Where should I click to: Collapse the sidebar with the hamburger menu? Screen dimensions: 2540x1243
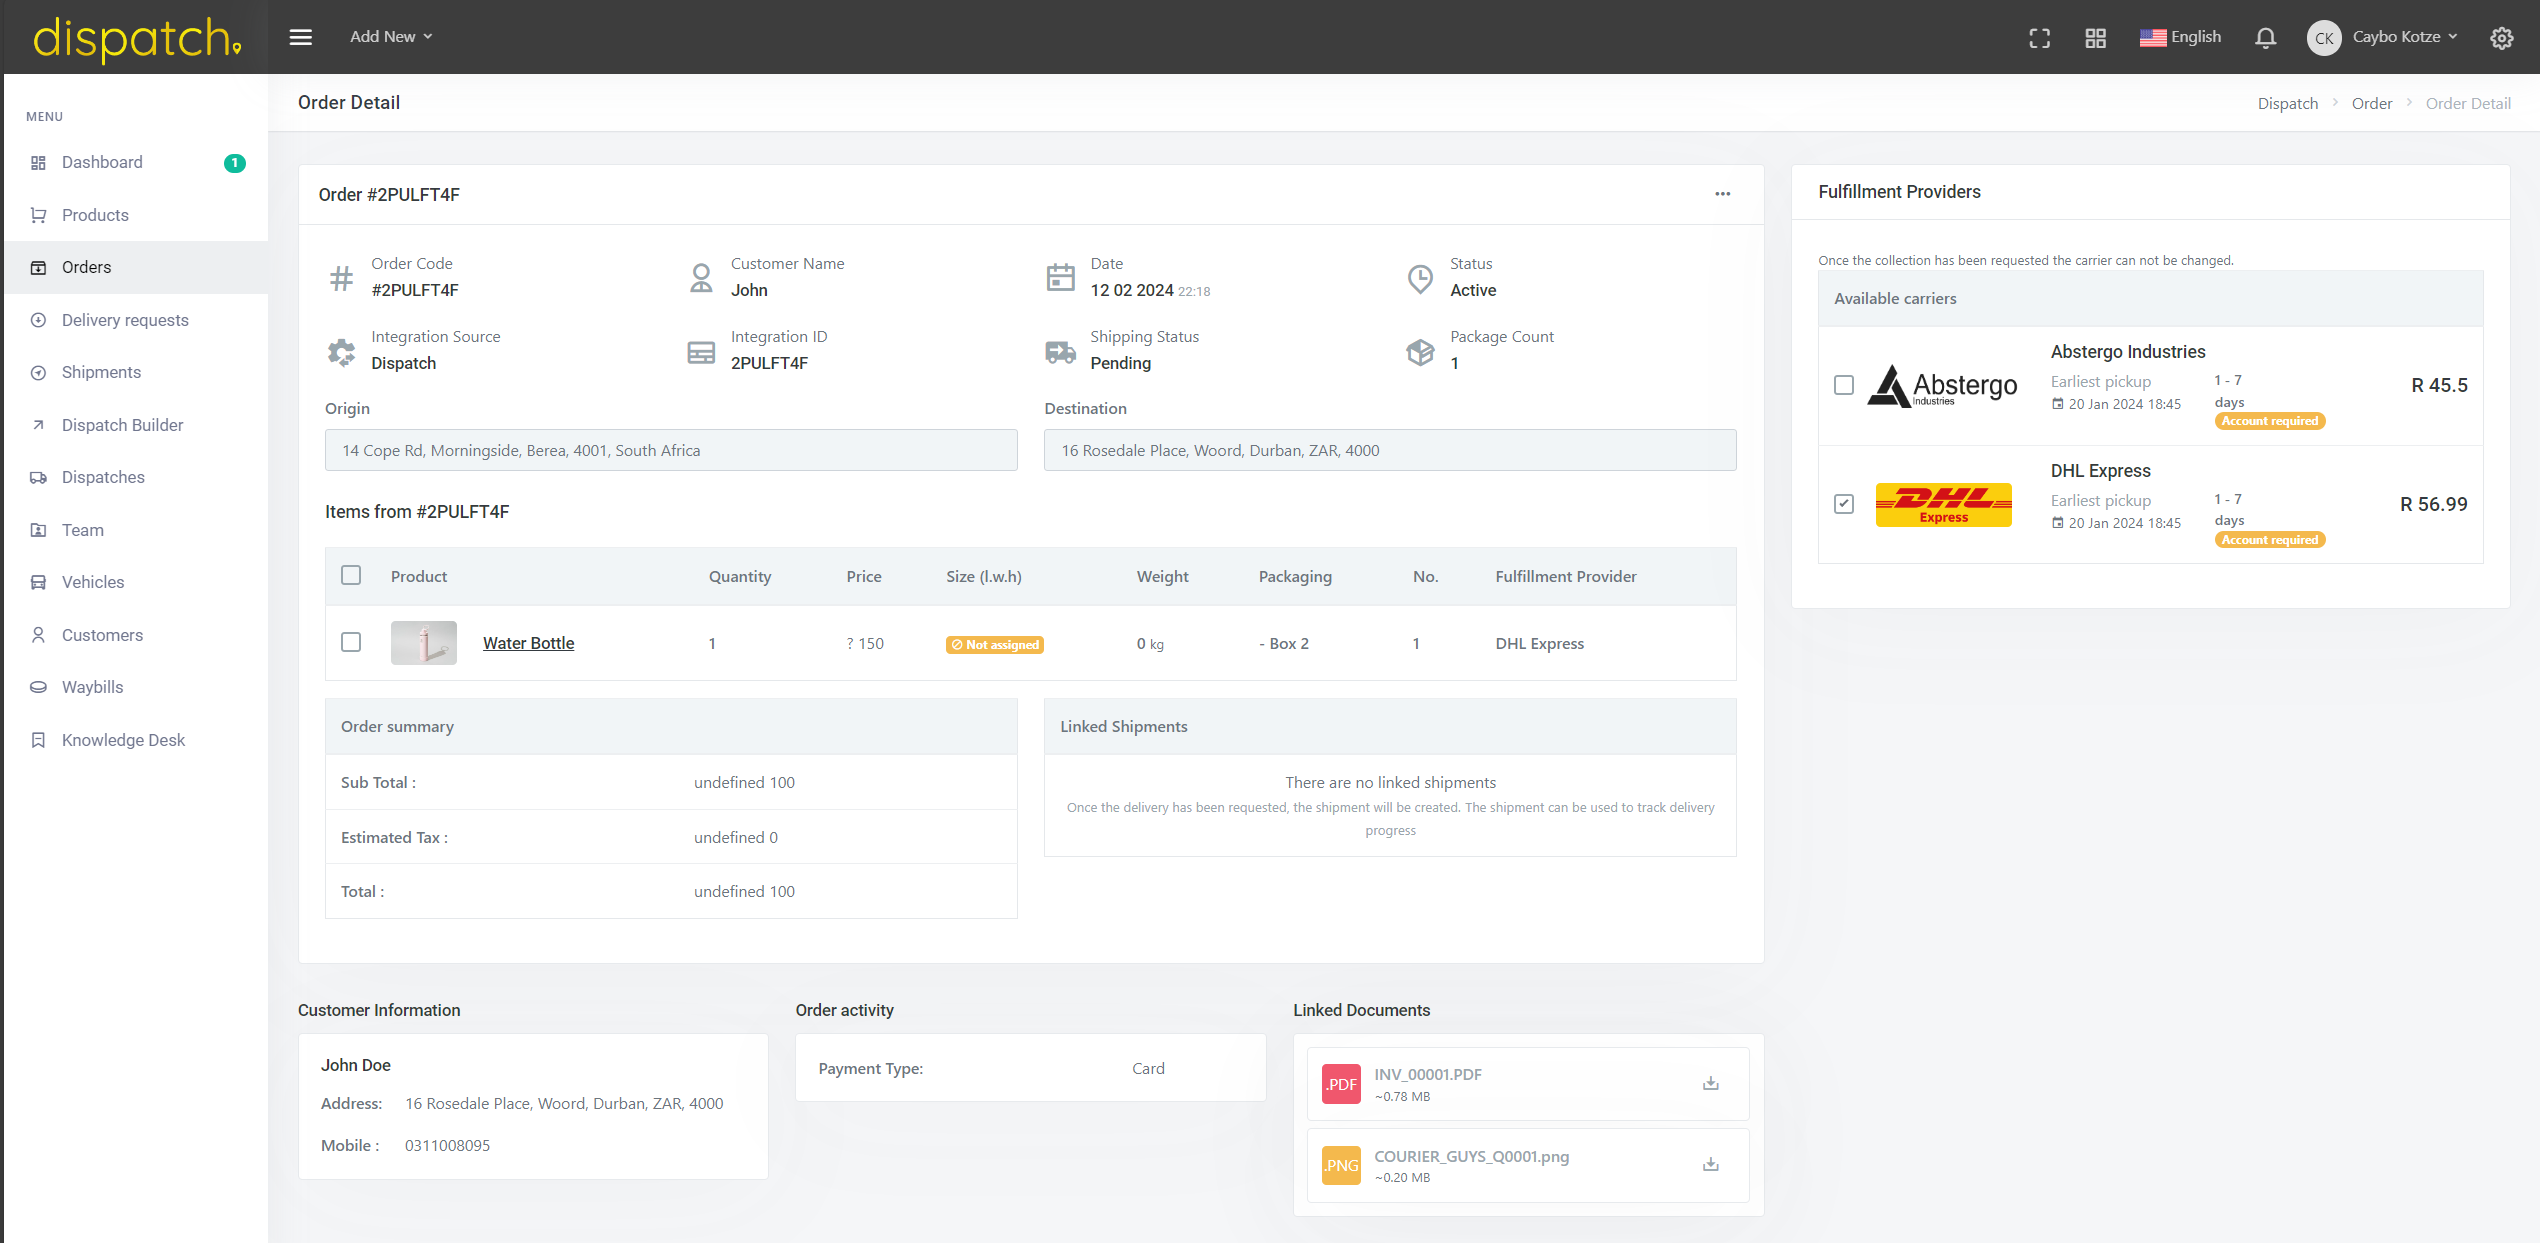coord(300,36)
